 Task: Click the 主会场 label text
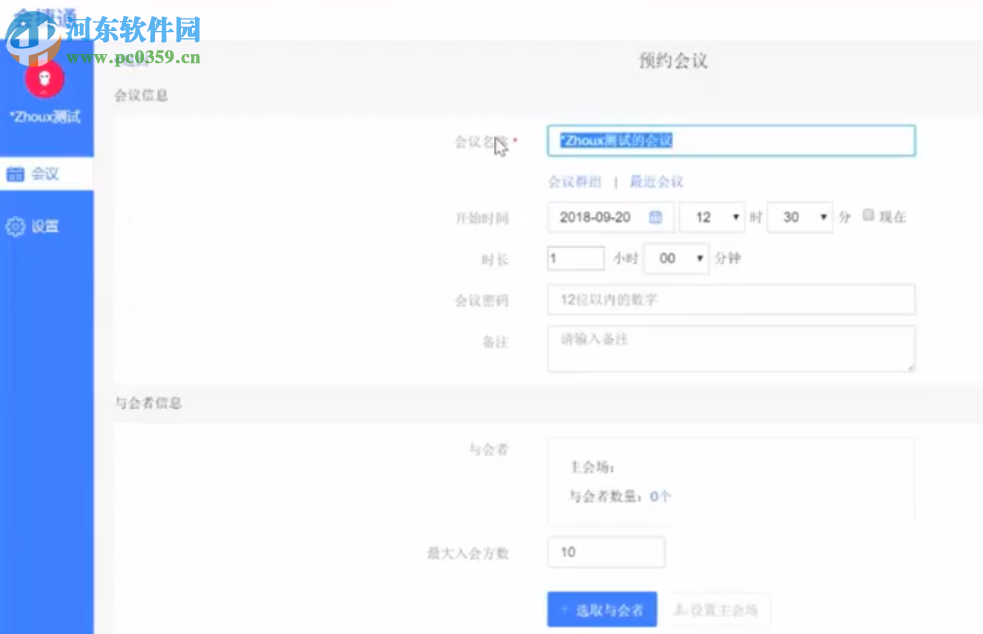(592, 467)
